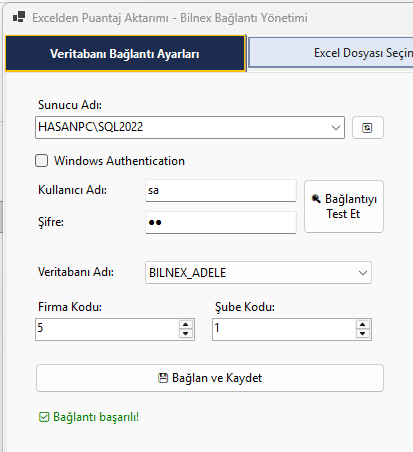Click the HASANPC\SQL2022 server text
The image size is (413, 452).
tap(91, 127)
